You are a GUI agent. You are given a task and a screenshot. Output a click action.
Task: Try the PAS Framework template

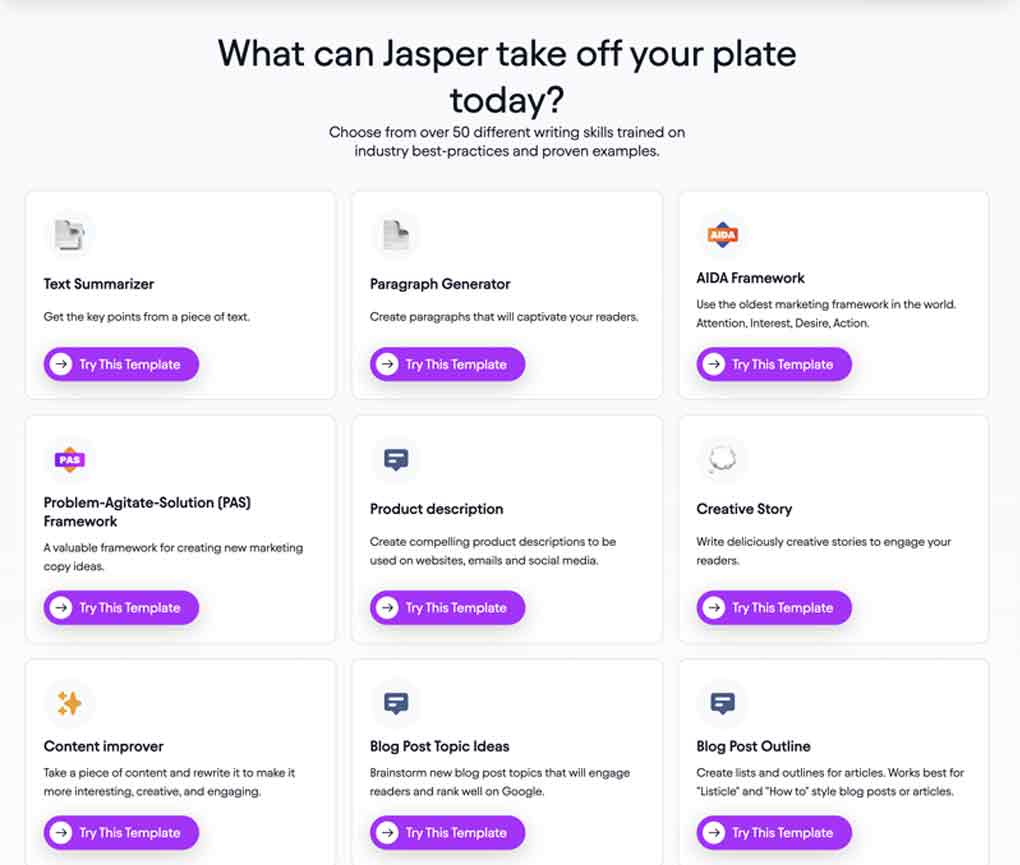tap(121, 607)
